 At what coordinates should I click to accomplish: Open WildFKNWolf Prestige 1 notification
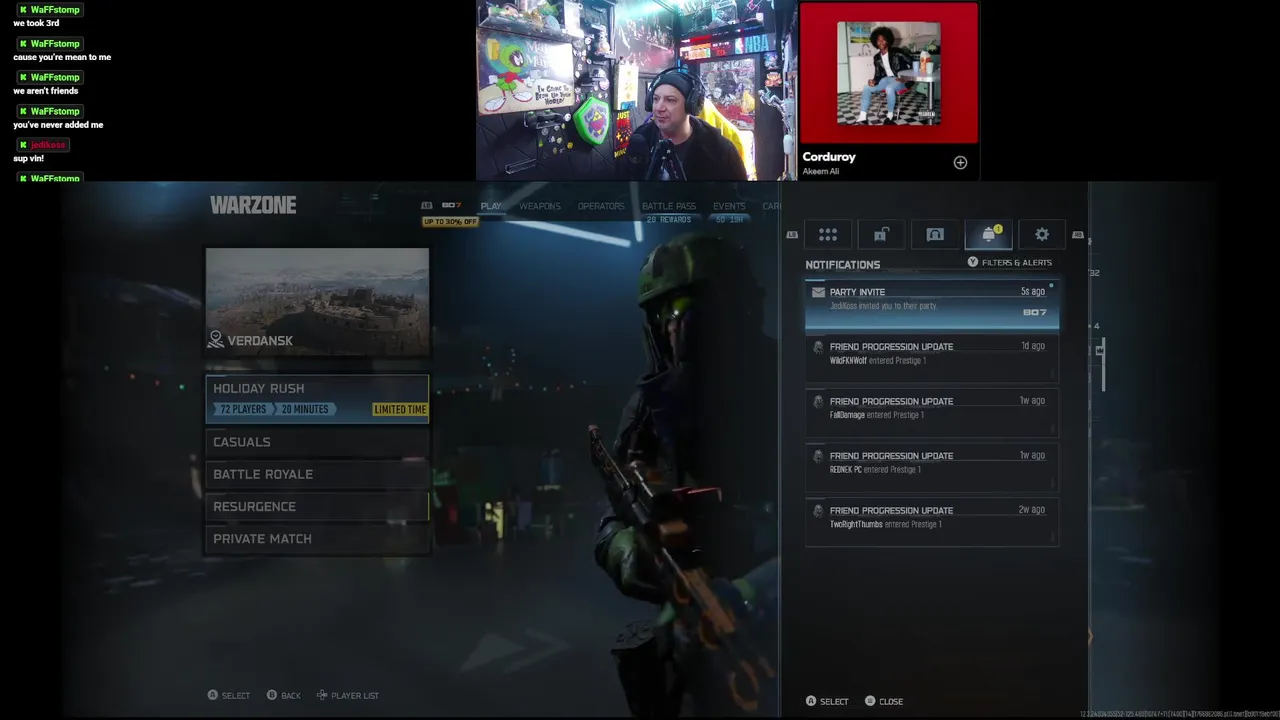click(x=932, y=359)
